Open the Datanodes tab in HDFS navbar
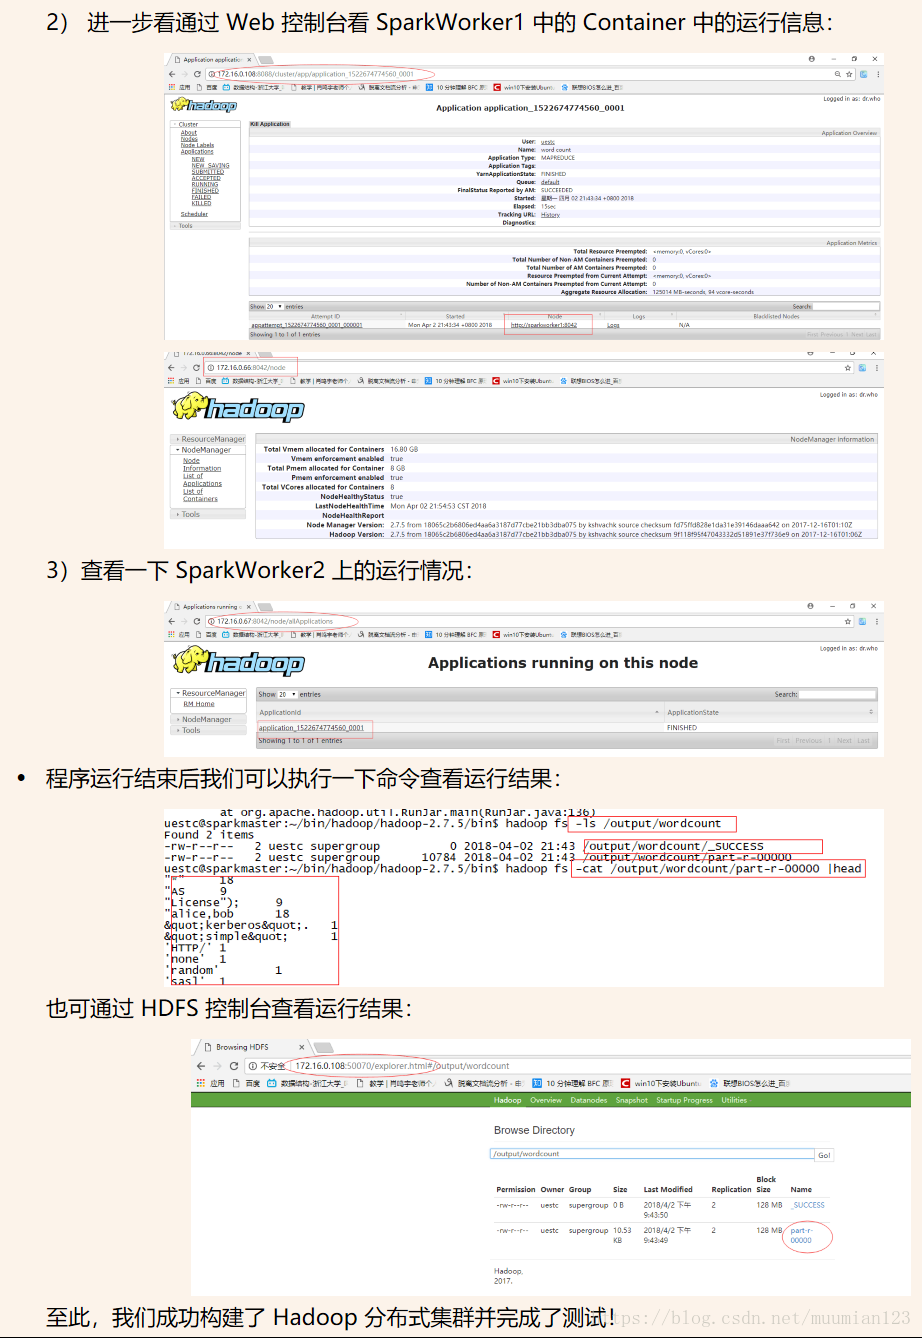Viewport: 922px width, 1338px height. pos(589,1100)
